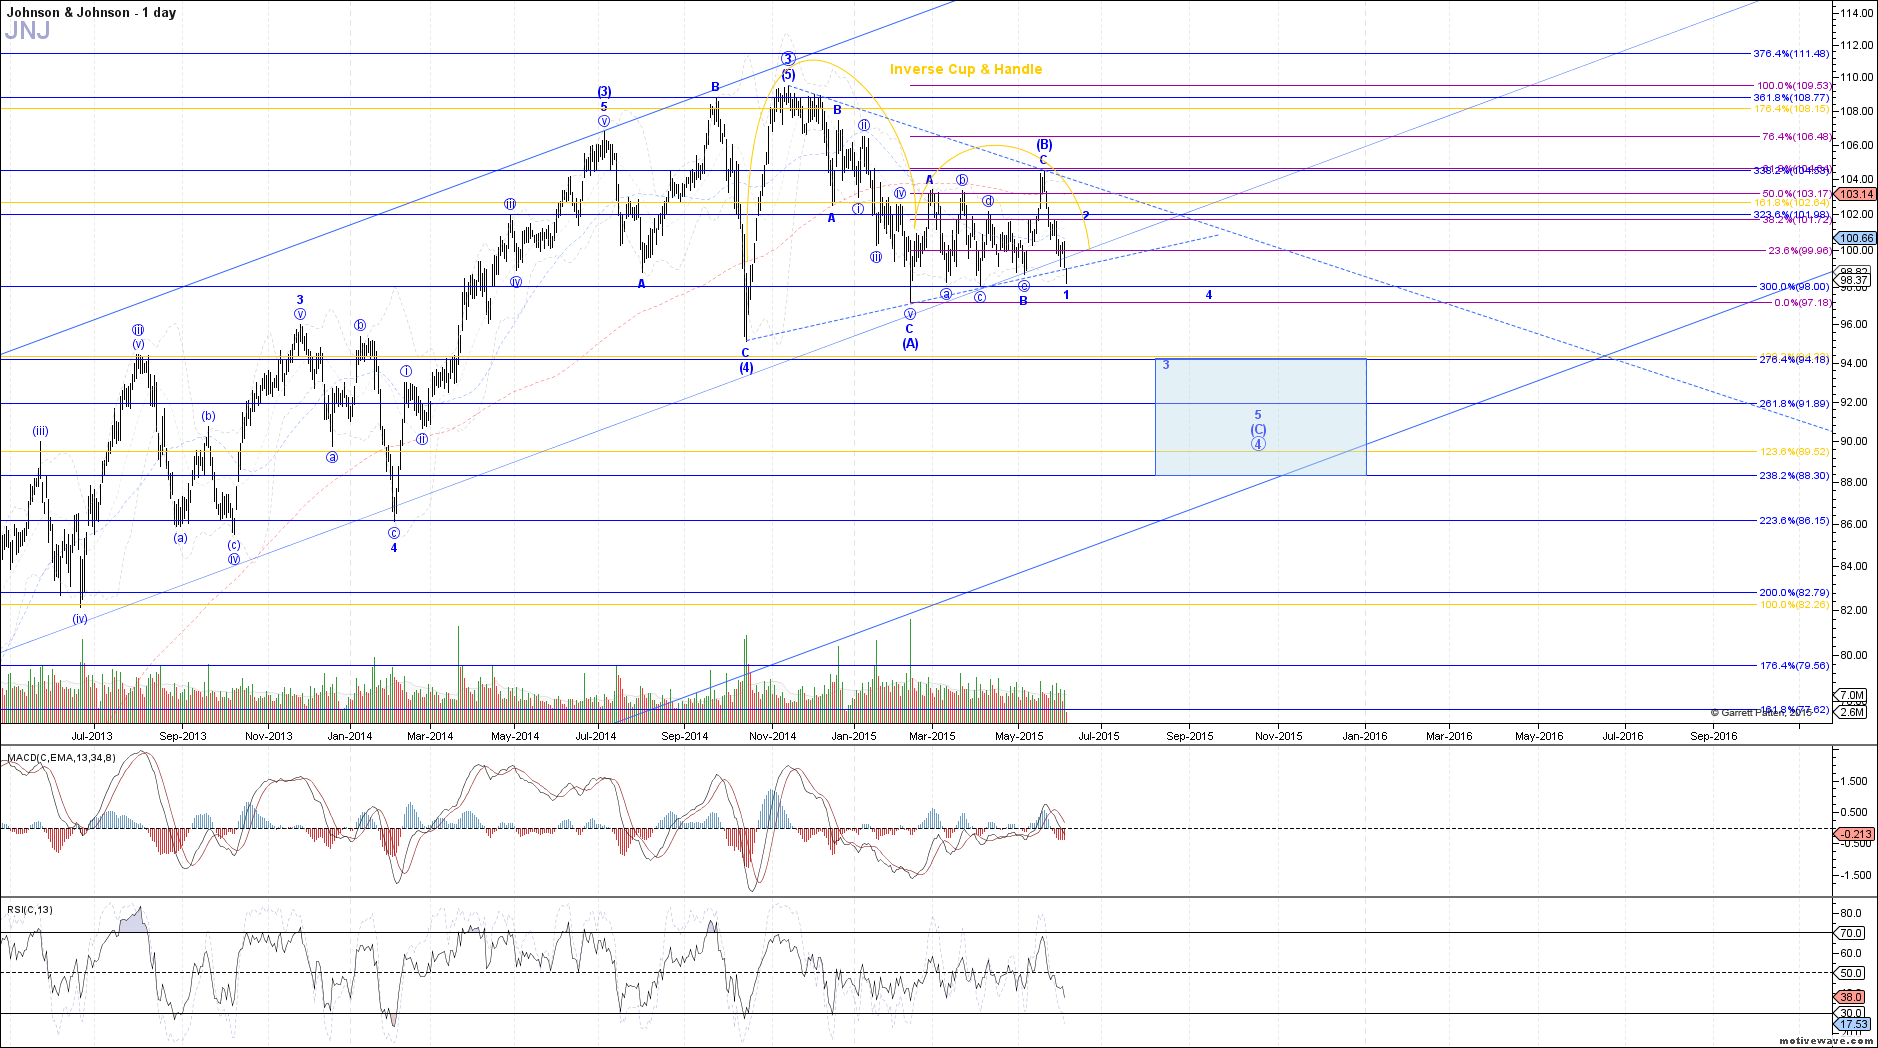Click the 300.0%(98.00) Fibonacci label
The width and height of the screenshot is (1878, 1048).
point(1794,287)
